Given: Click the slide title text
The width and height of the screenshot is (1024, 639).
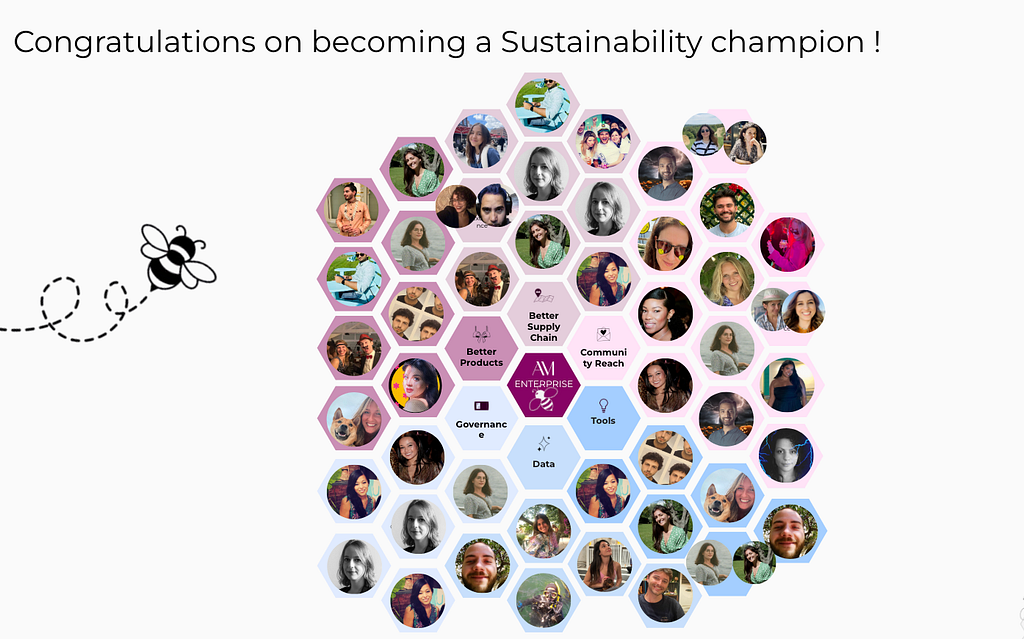Looking at the screenshot, I should (447, 42).
